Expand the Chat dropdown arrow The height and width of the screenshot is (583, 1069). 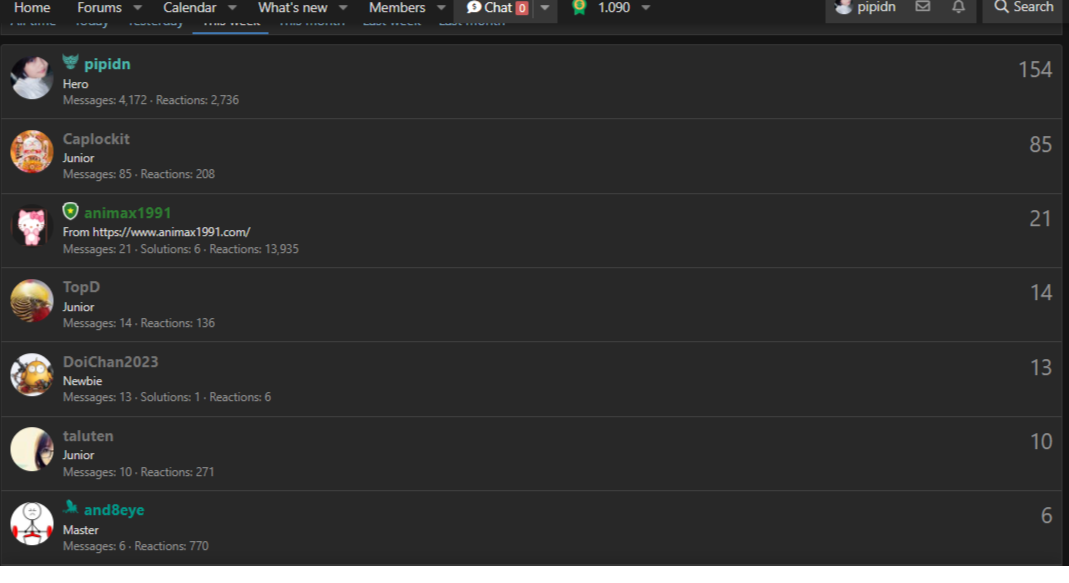[545, 8]
